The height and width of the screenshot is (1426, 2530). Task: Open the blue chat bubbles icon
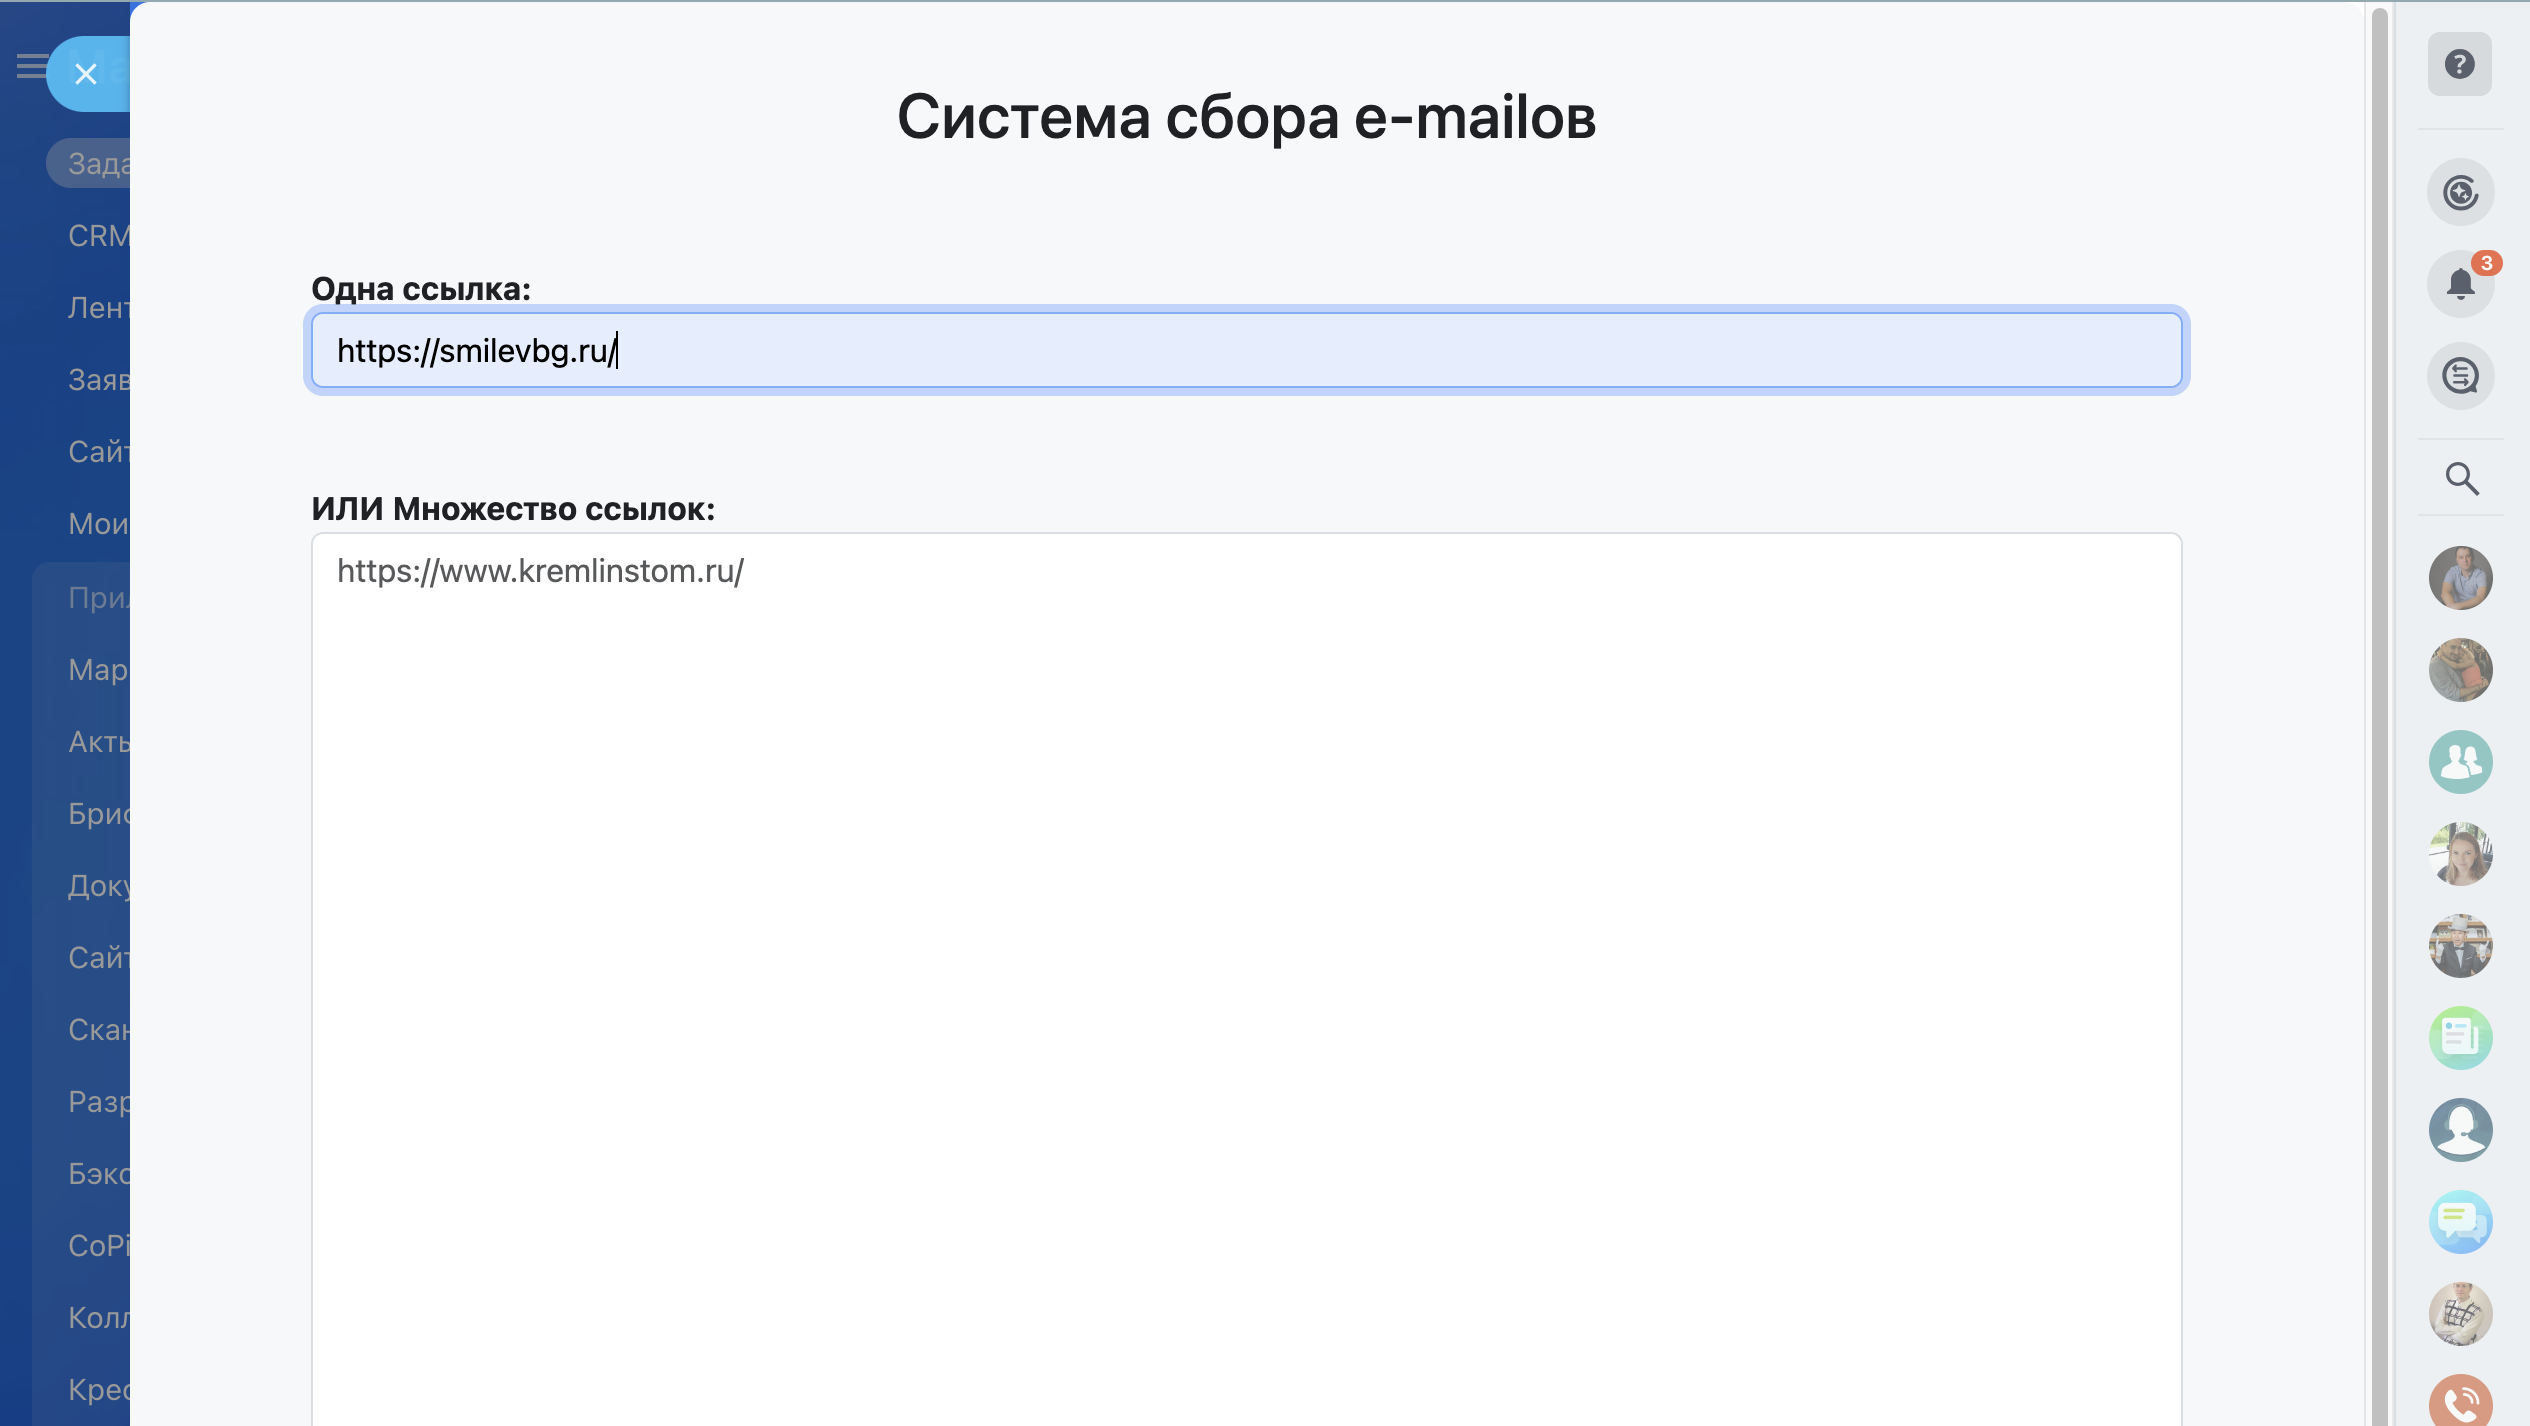(x=2460, y=1222)
